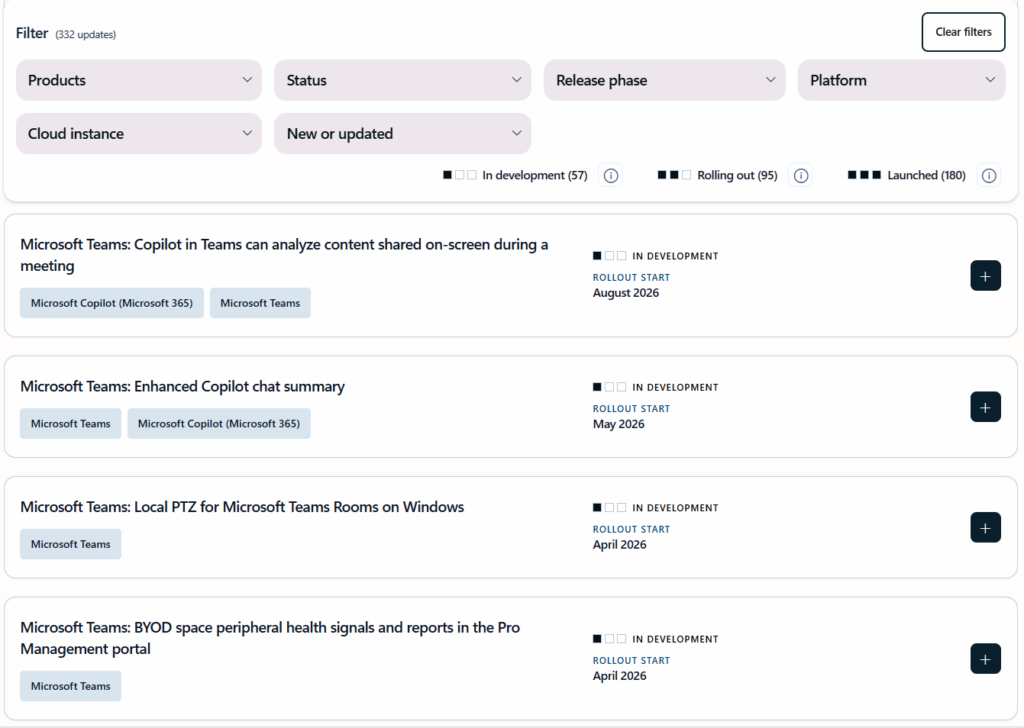The width and height of the screenshot is (1024, 728).
Task: Click Microsoft Teams tag under Local PTZ item
Action: pos(70,544)
